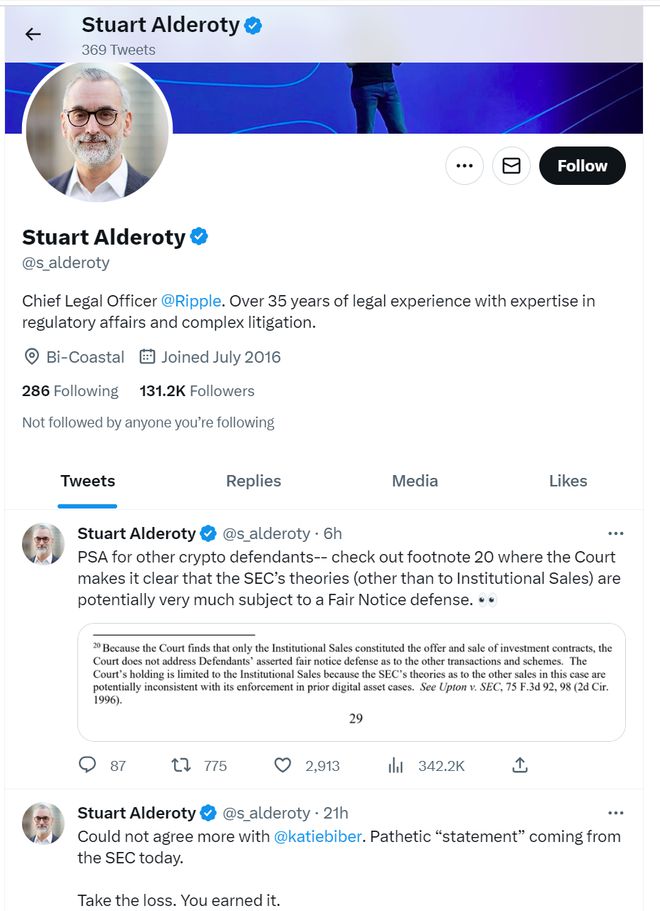Open more options on the 6h tweet
Screen dimensions: 660x911
coord(616,533)
